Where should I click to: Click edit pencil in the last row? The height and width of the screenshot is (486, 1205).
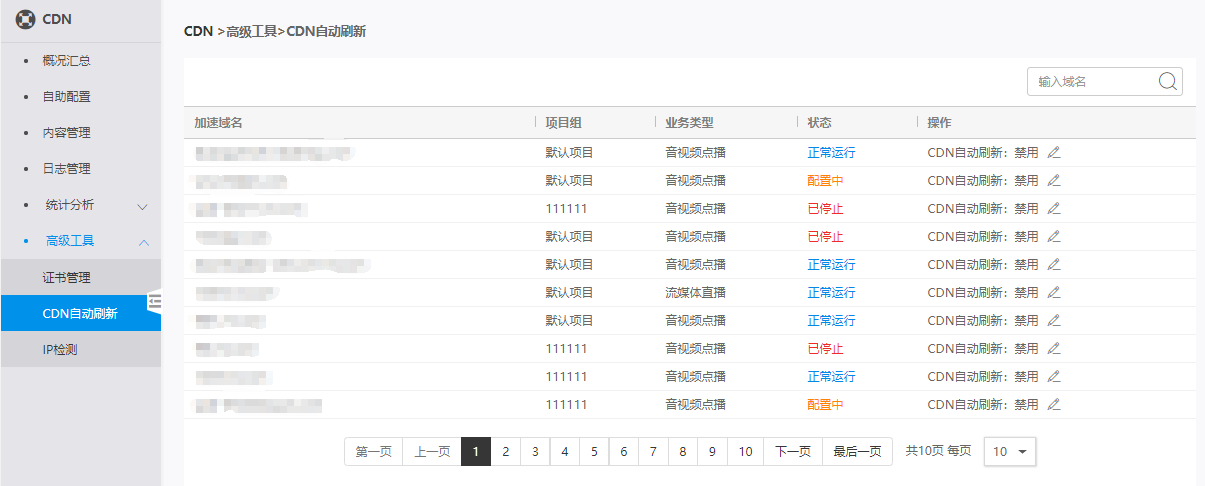1053,405
